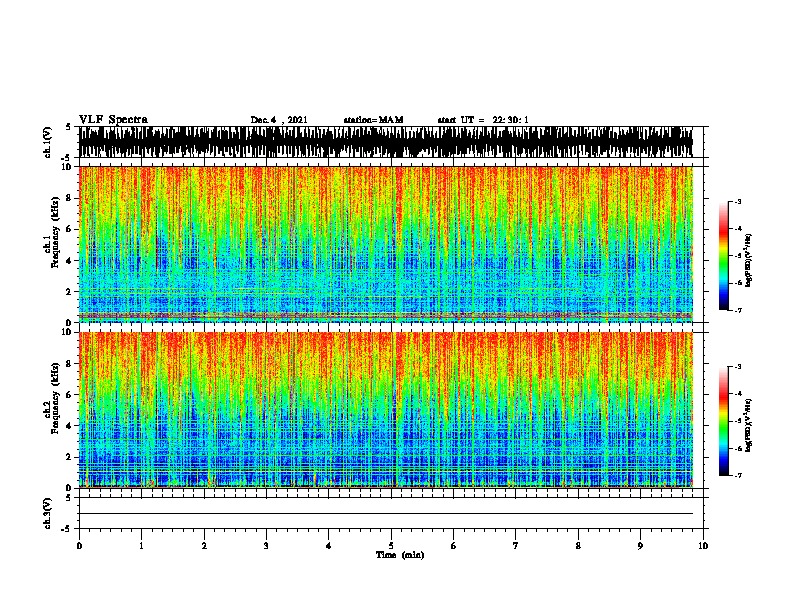Click the 'station=MAM' label
Screen dimensions: 792x612
pyautogui.click(x=373, y=120)
